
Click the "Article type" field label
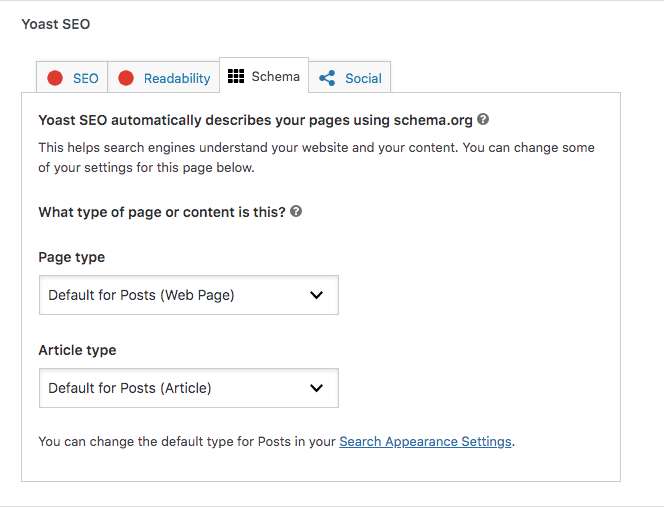77,350
